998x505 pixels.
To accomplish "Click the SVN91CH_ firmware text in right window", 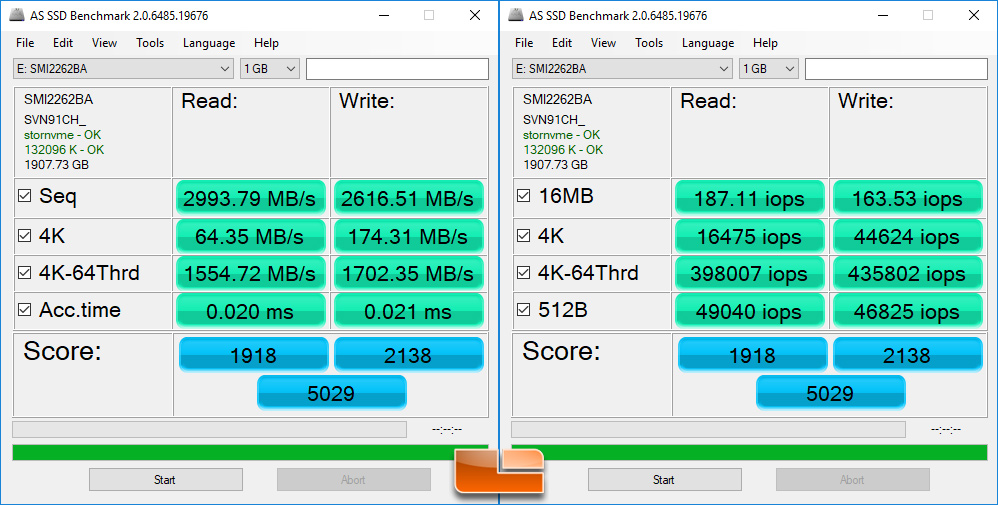I will (x=552, y=120).
